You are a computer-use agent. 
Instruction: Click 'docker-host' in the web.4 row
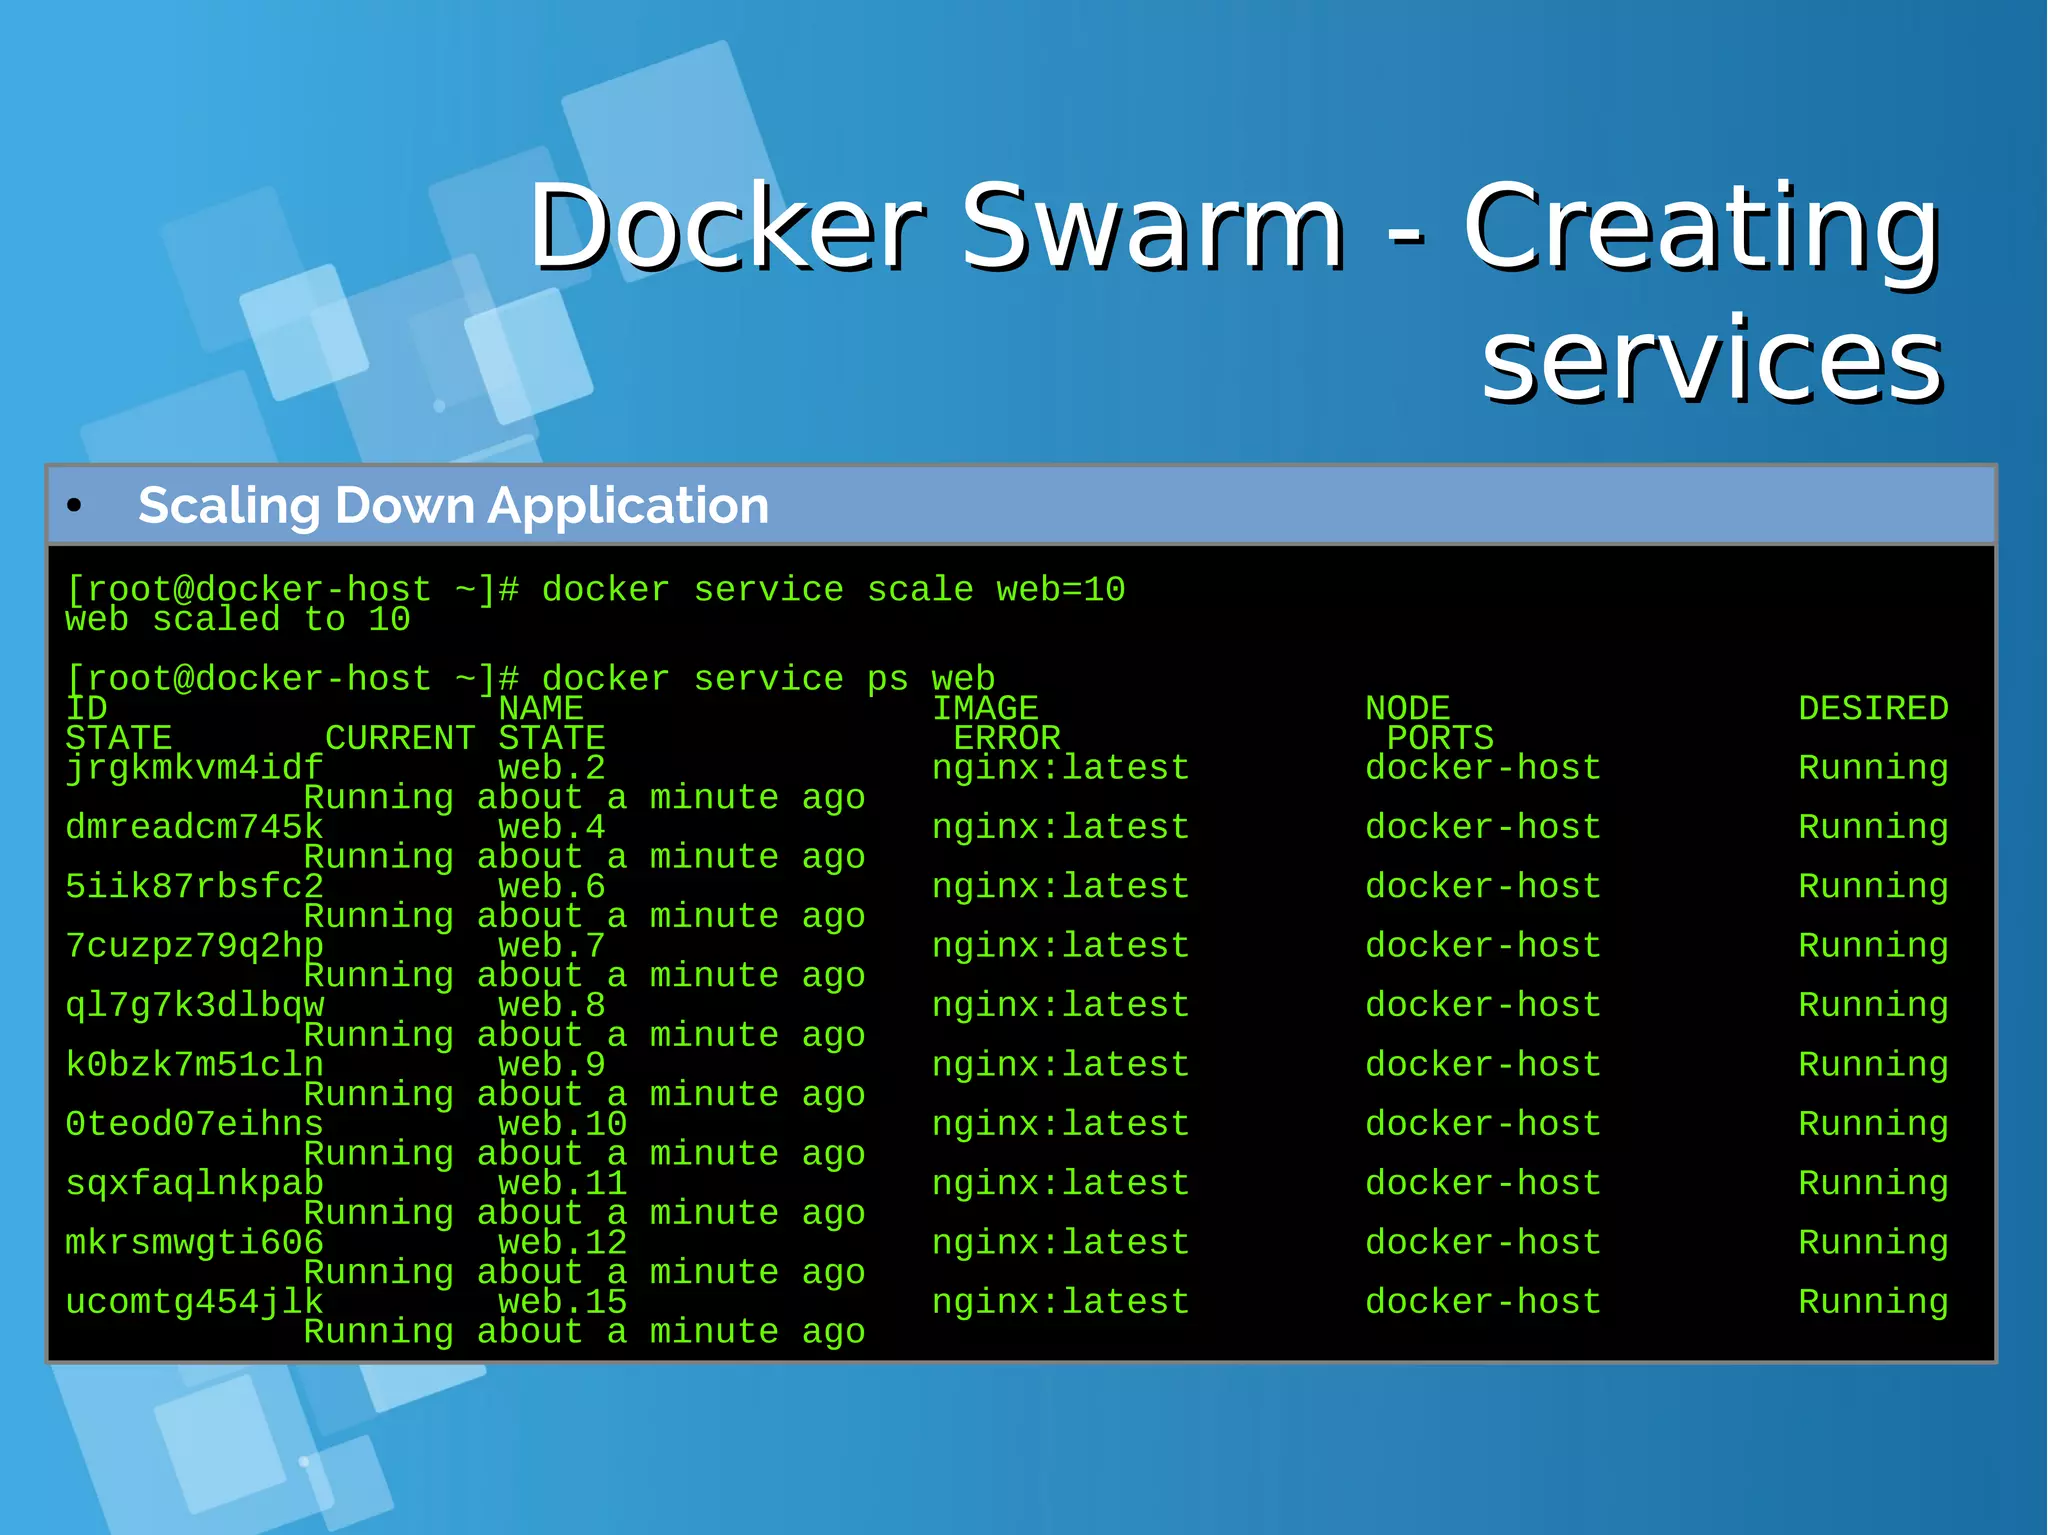click(1483, 827)
